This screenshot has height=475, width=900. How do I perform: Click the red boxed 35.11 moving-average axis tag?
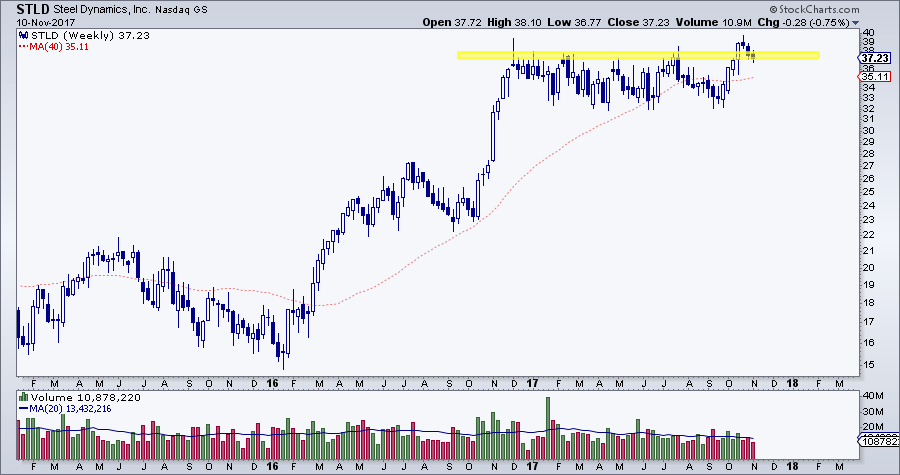[876, 77]
